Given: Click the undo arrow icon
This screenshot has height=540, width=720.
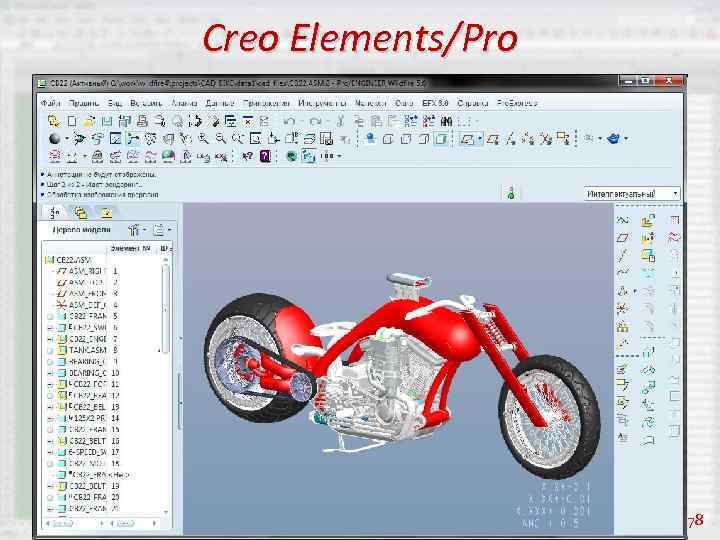Looking at the screenshot, I should 289,121.
